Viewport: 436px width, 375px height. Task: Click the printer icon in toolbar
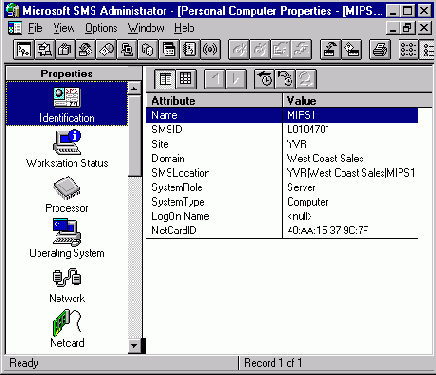380,50
